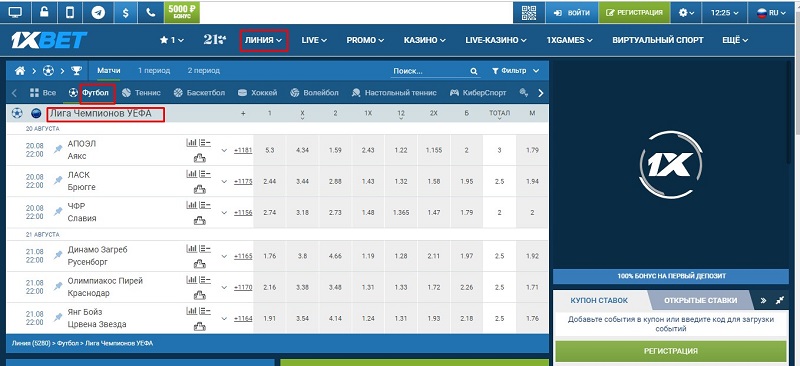Switch to the 1 период tab
The width and height of the screenshot is (800, 366).
[x=154, y=70]
